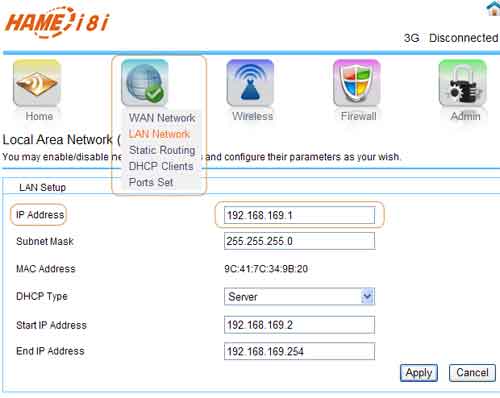Apply the LAN settings
500x398 pixels.
coord(419,373)
